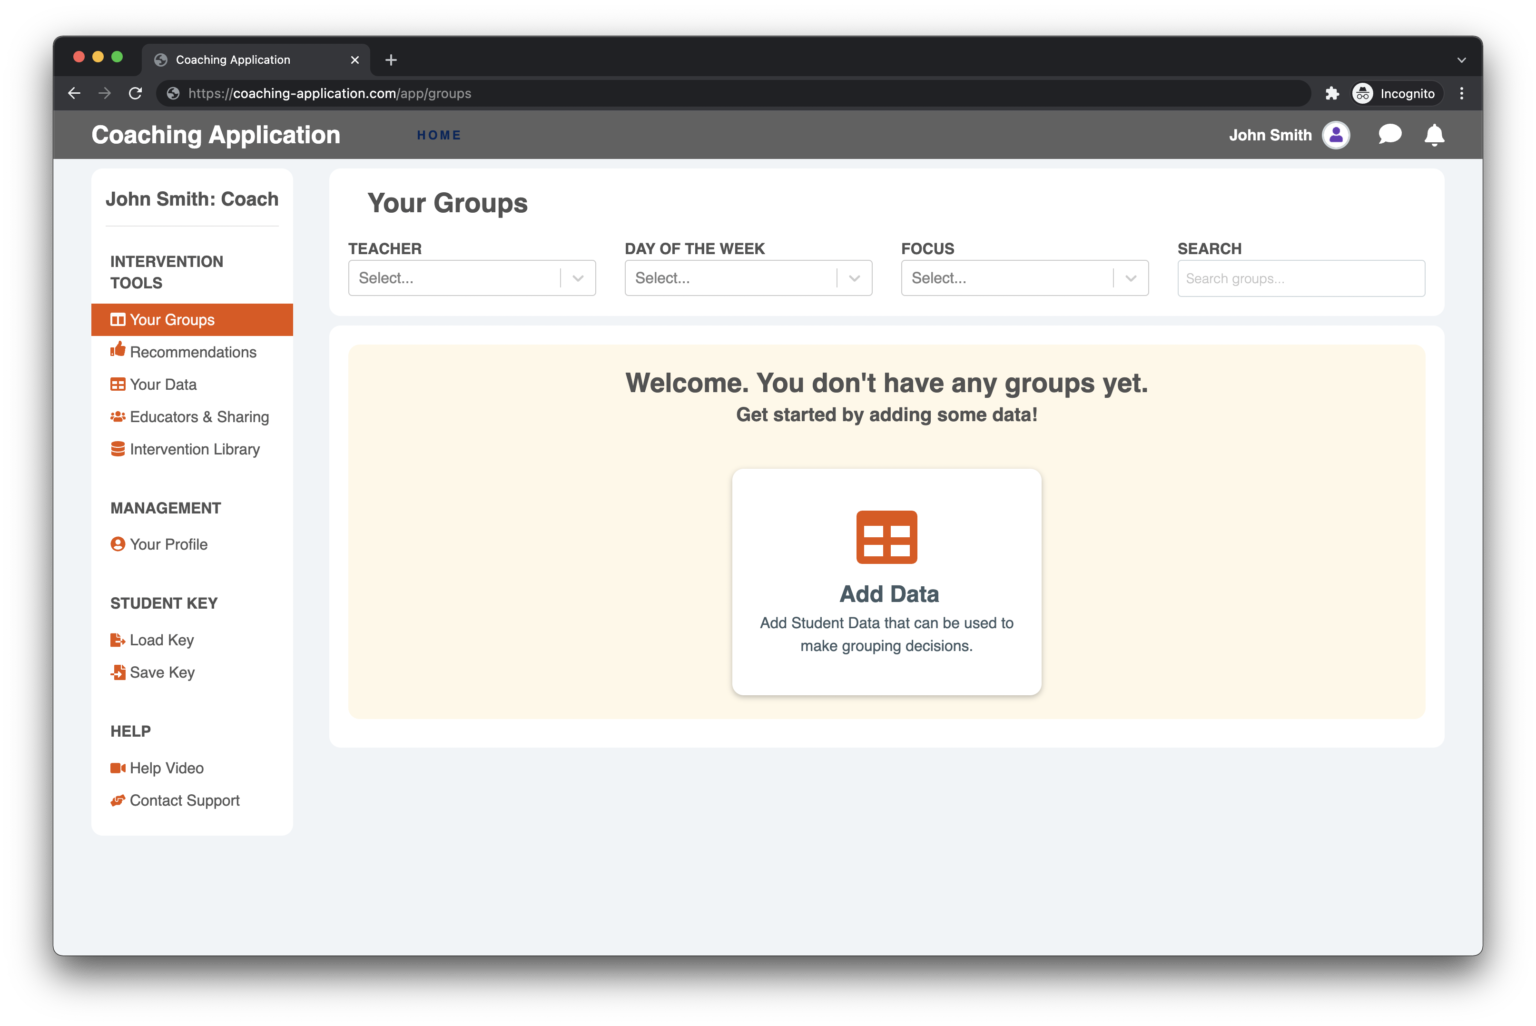Click the John Smith profile avatar icon
This screenshot has height=1026, width=1536.
point(1336,134)
